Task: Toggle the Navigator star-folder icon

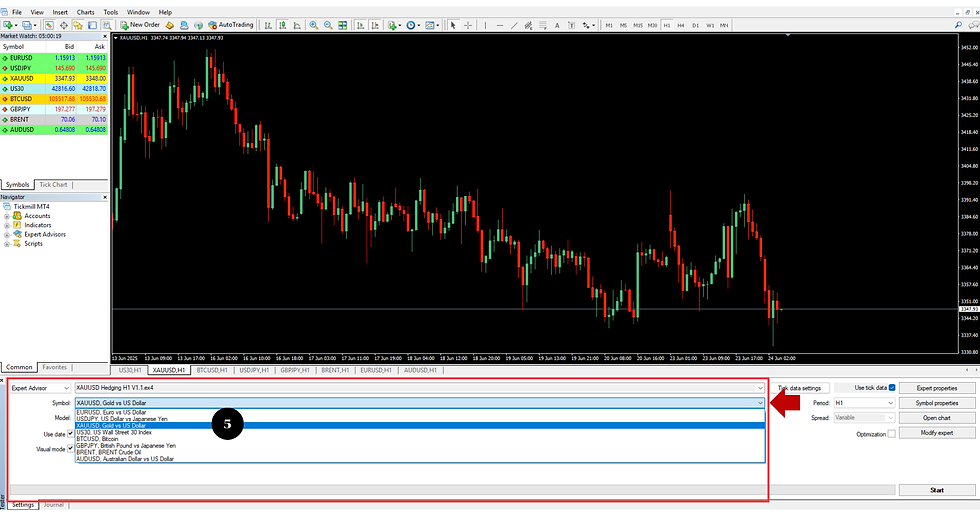Action: (x=78, y=25)
